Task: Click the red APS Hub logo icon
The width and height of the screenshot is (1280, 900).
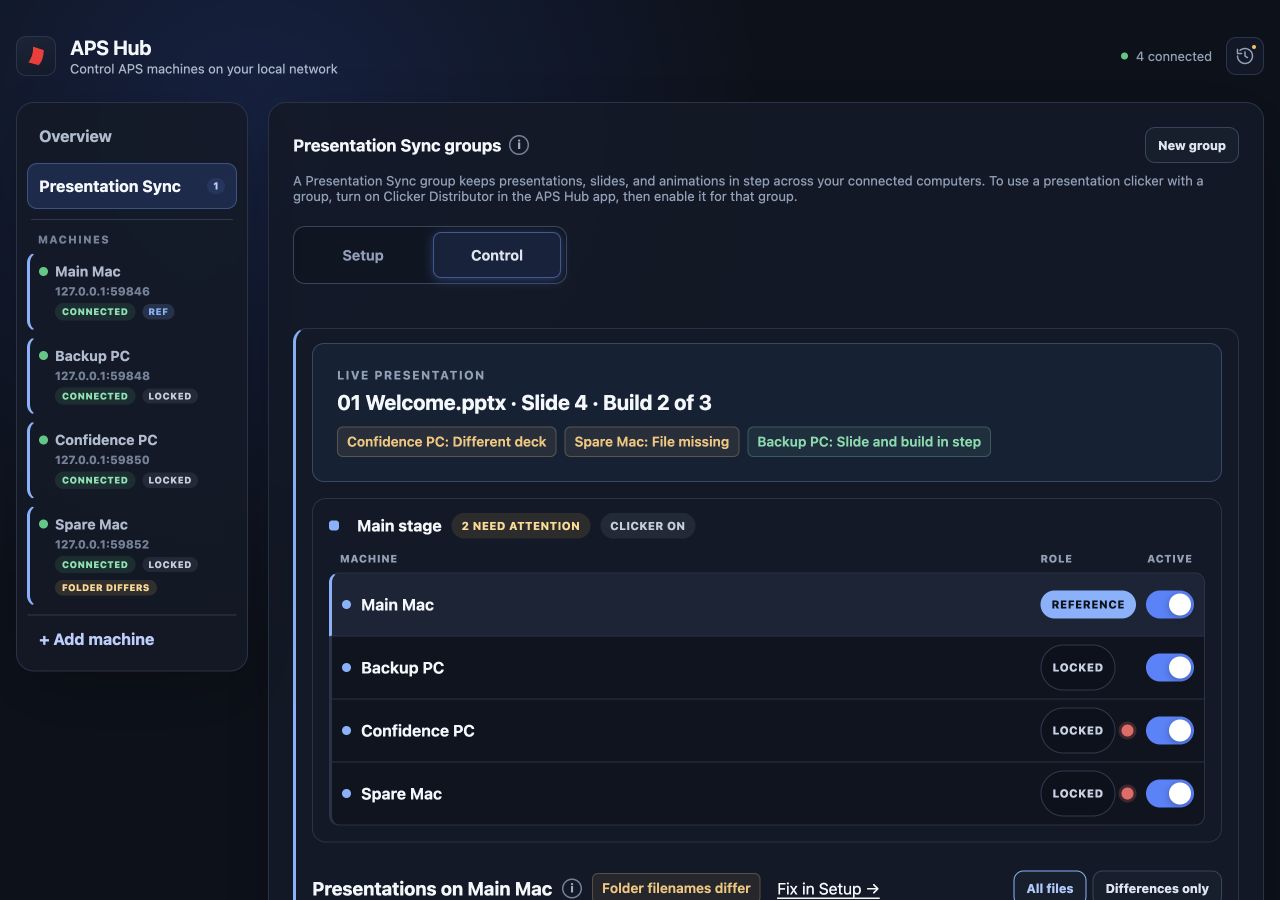Action: [36, 56]
